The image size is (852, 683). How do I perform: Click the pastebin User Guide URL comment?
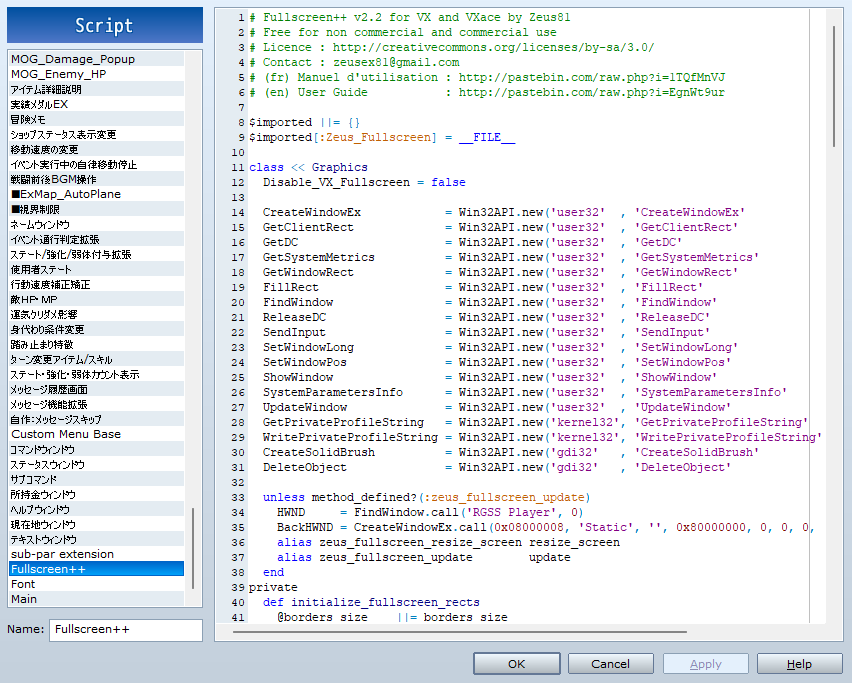(592, 92)
